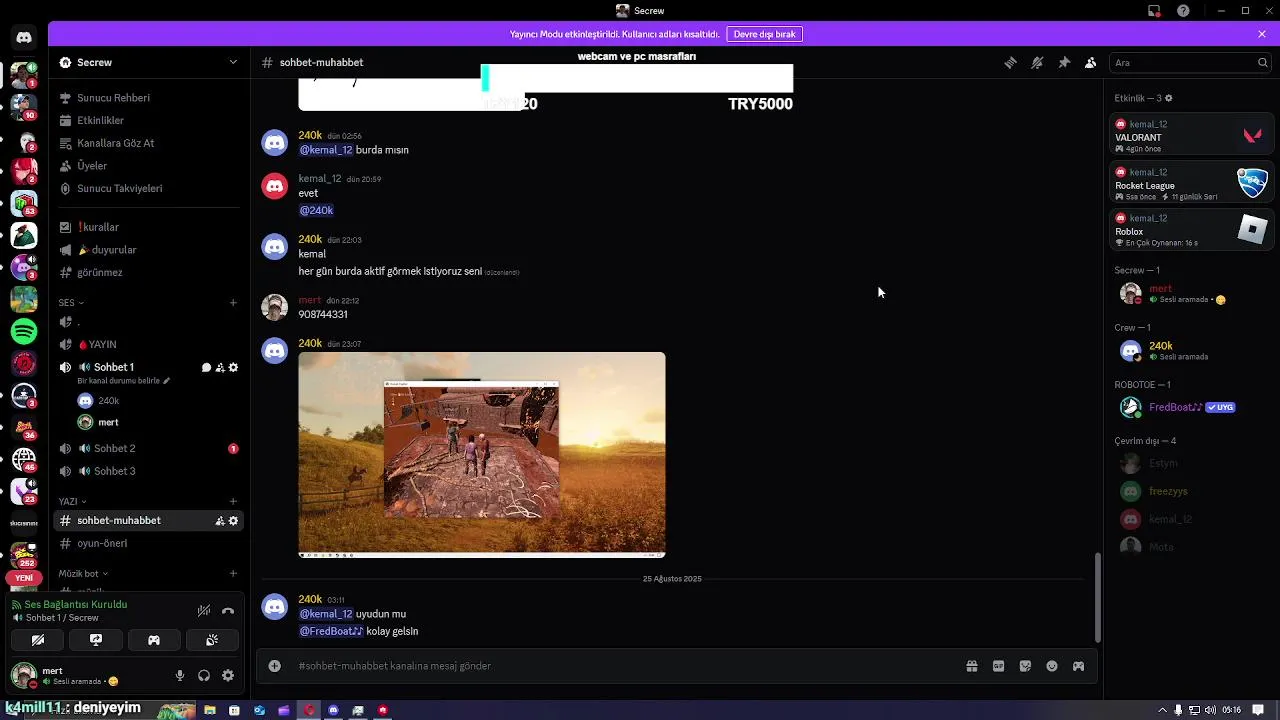Click the @FredBoat mention
The height and width of the screenshot is (720, 1280).
coord(331,631)
